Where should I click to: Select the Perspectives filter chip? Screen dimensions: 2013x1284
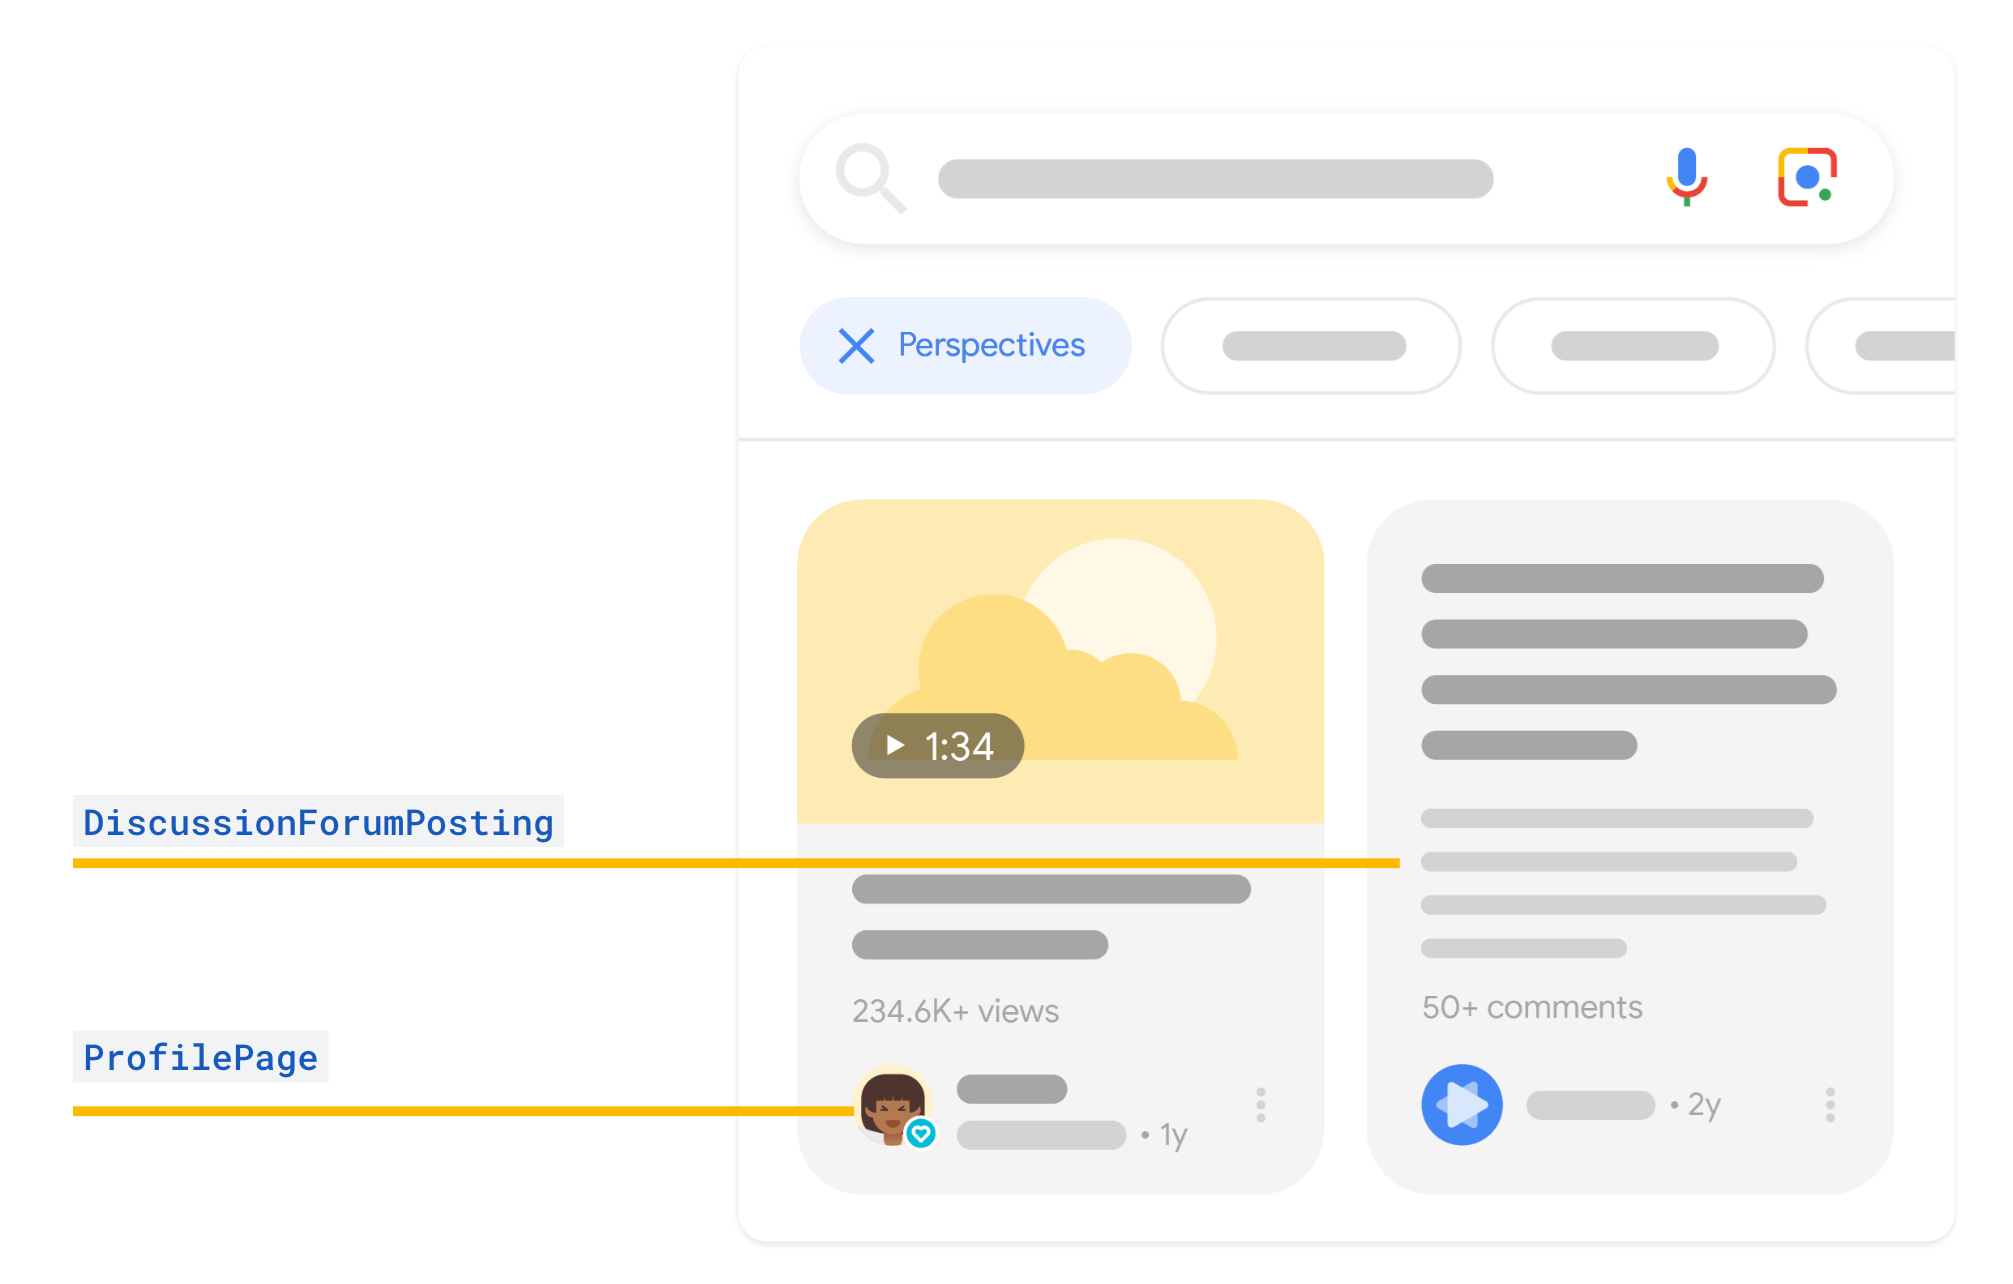(x=963, y=345)
